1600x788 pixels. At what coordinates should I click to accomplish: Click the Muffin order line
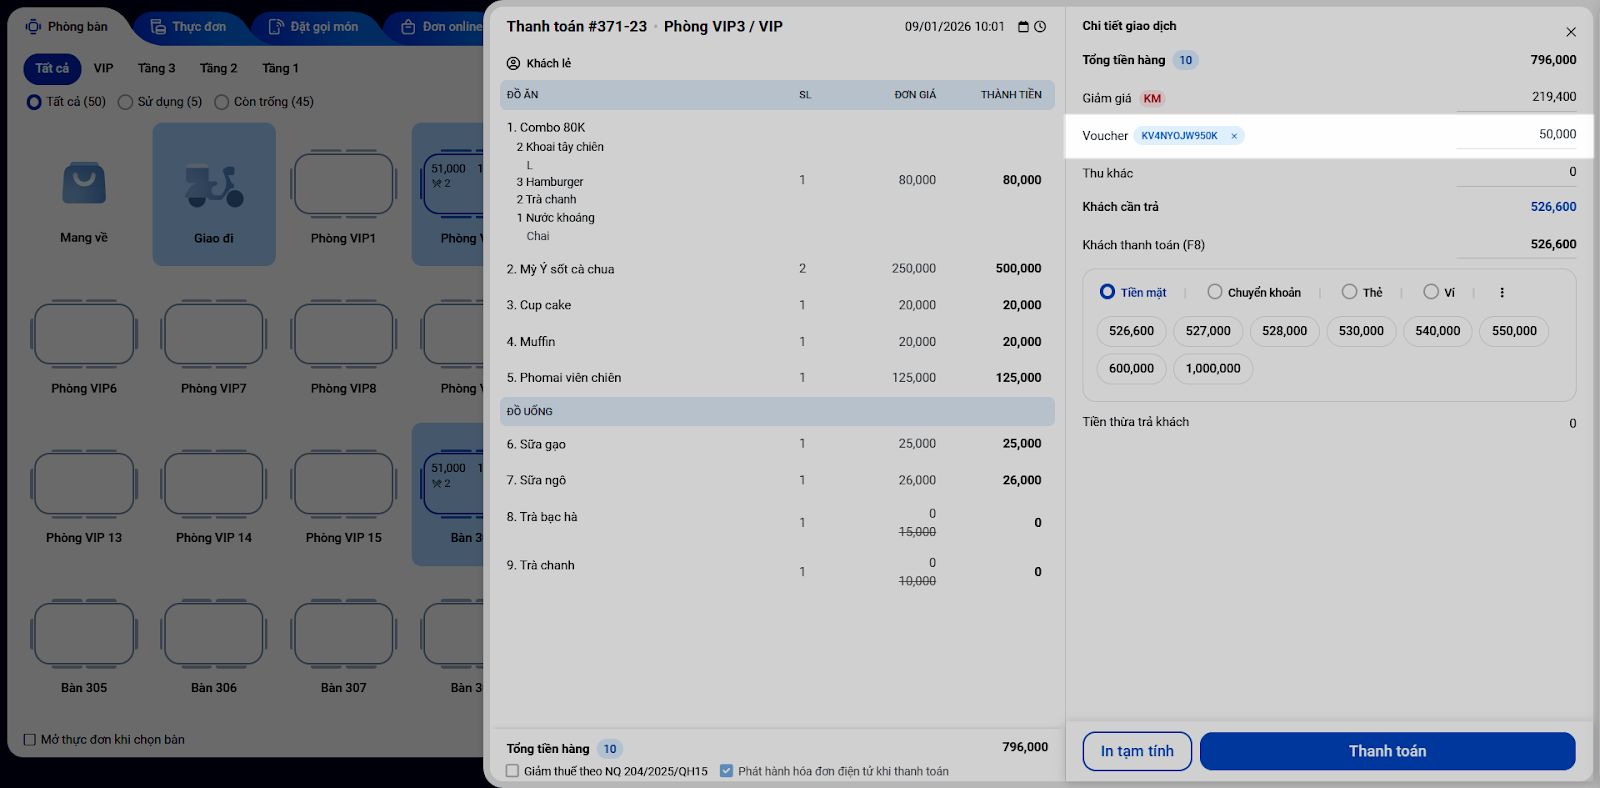[x=777, y=342]
